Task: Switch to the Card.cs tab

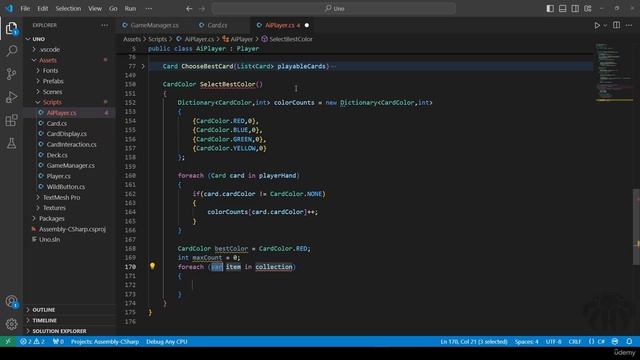Action: pyautogui.click(x=216, y=25)
